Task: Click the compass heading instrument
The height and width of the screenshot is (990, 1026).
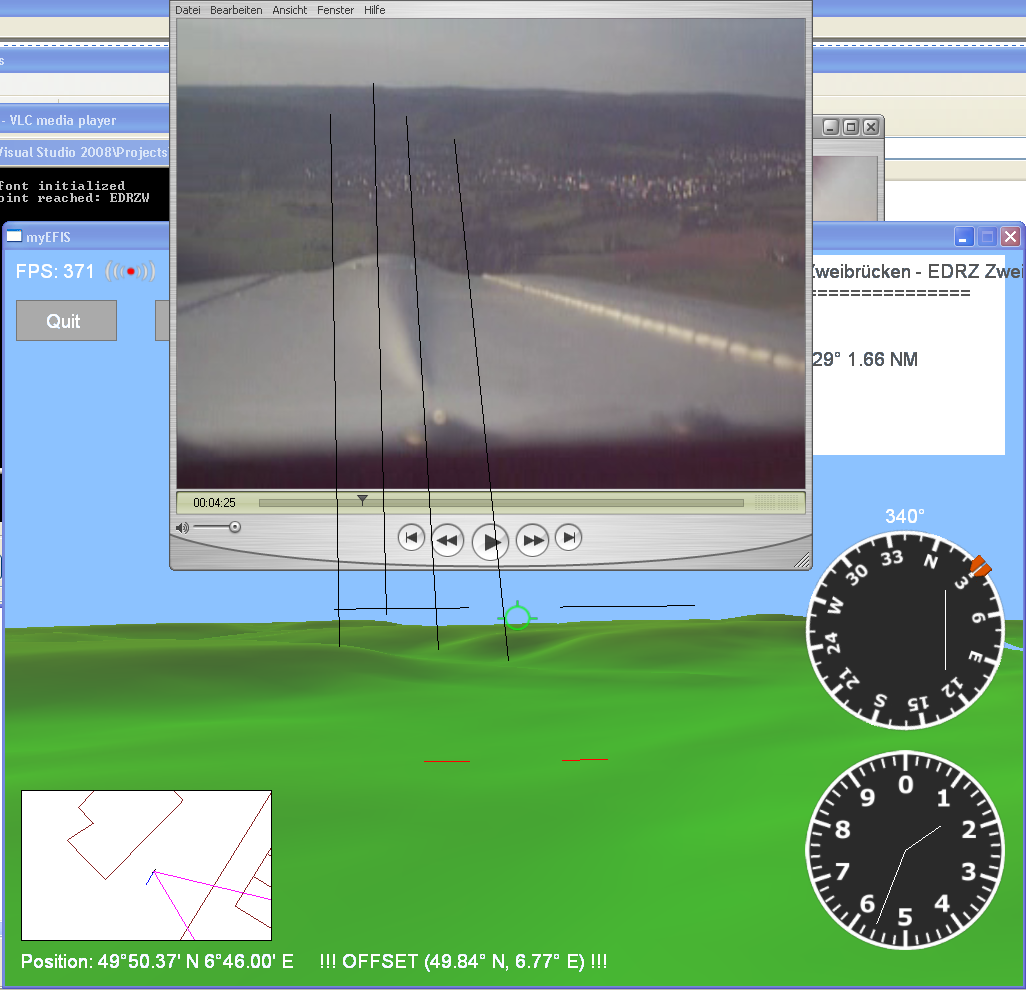Action: point(905,631)
